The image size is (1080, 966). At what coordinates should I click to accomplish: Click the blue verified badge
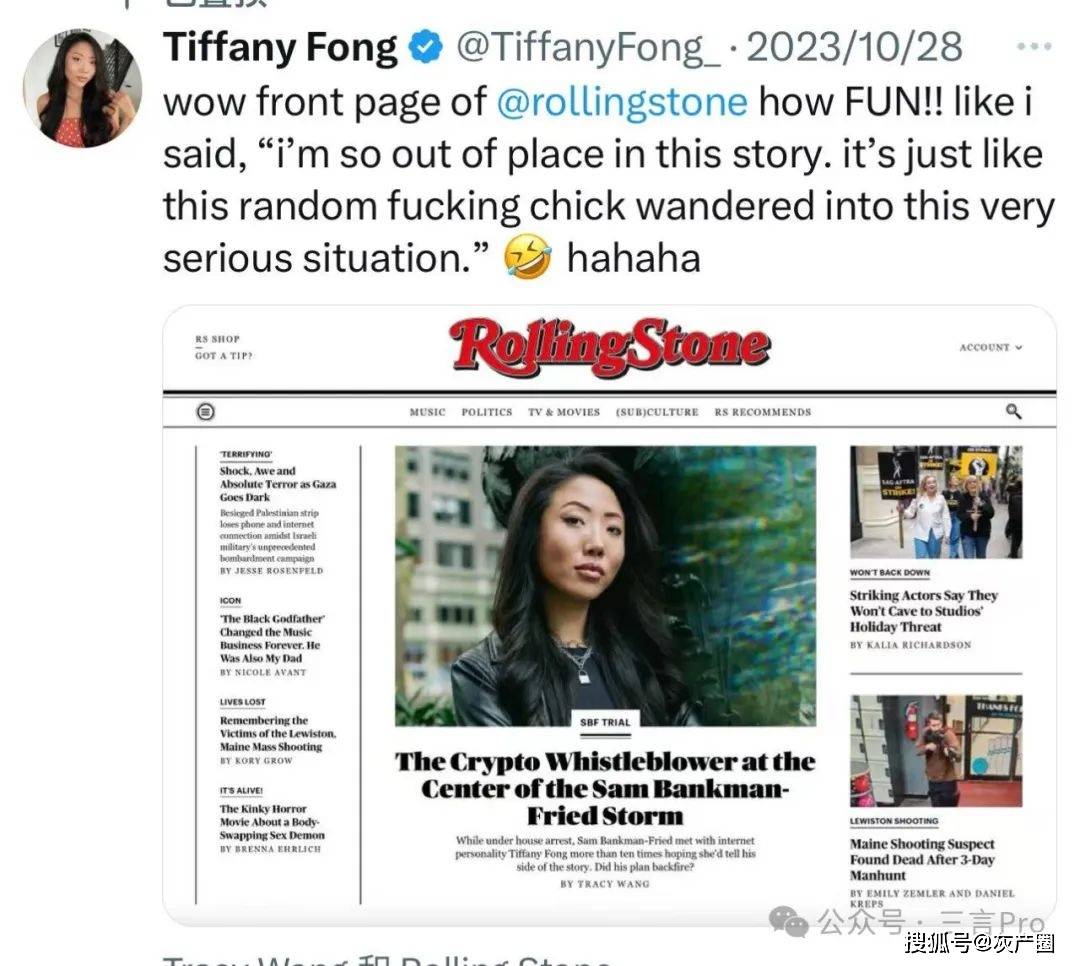pyautogui.click(x=426, y=48)
